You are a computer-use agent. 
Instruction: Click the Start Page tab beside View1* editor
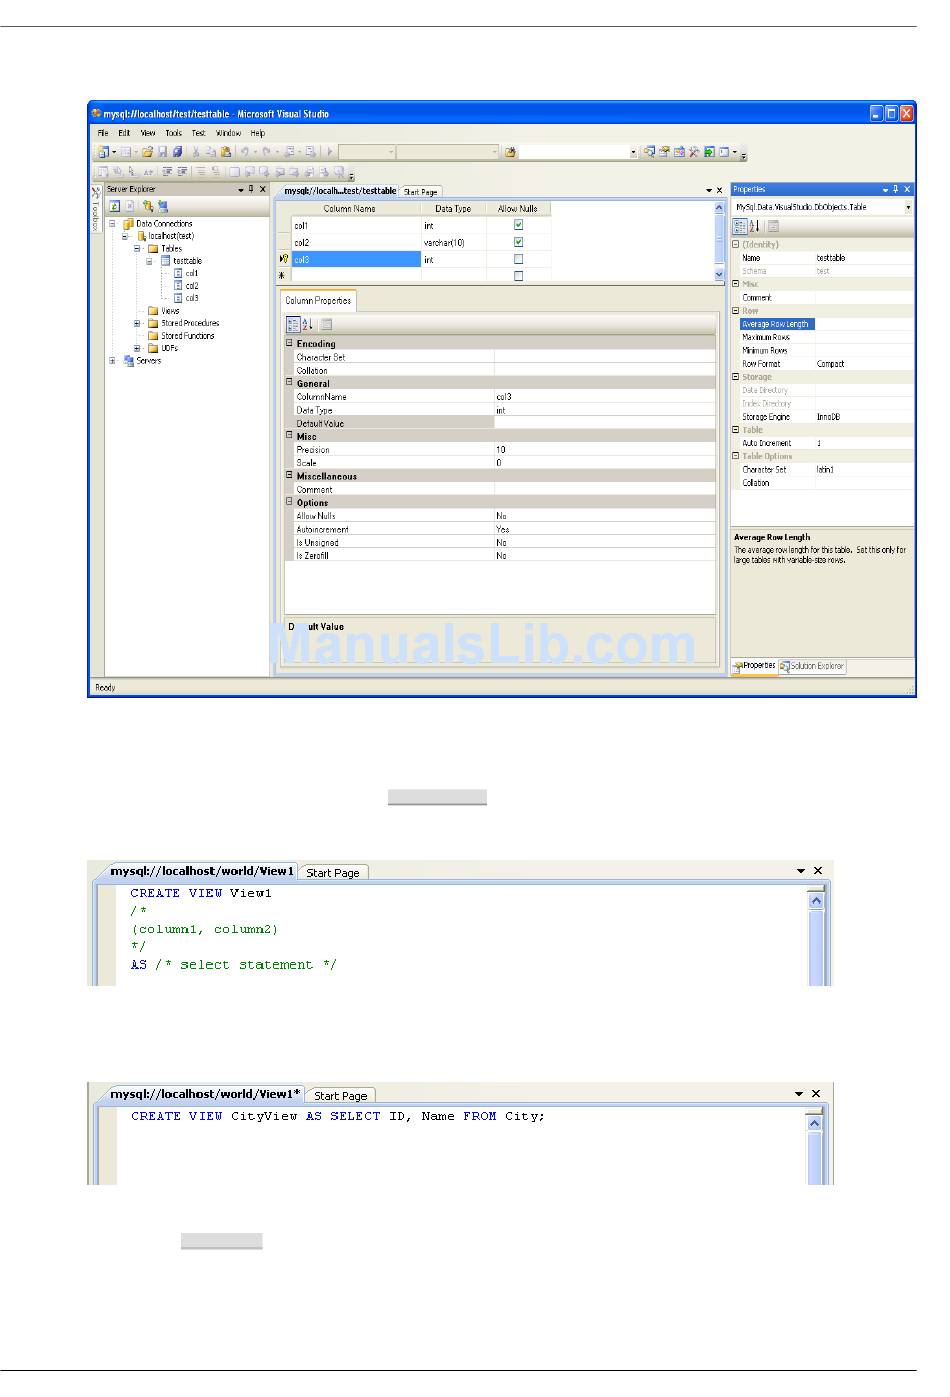(341, 1096)
